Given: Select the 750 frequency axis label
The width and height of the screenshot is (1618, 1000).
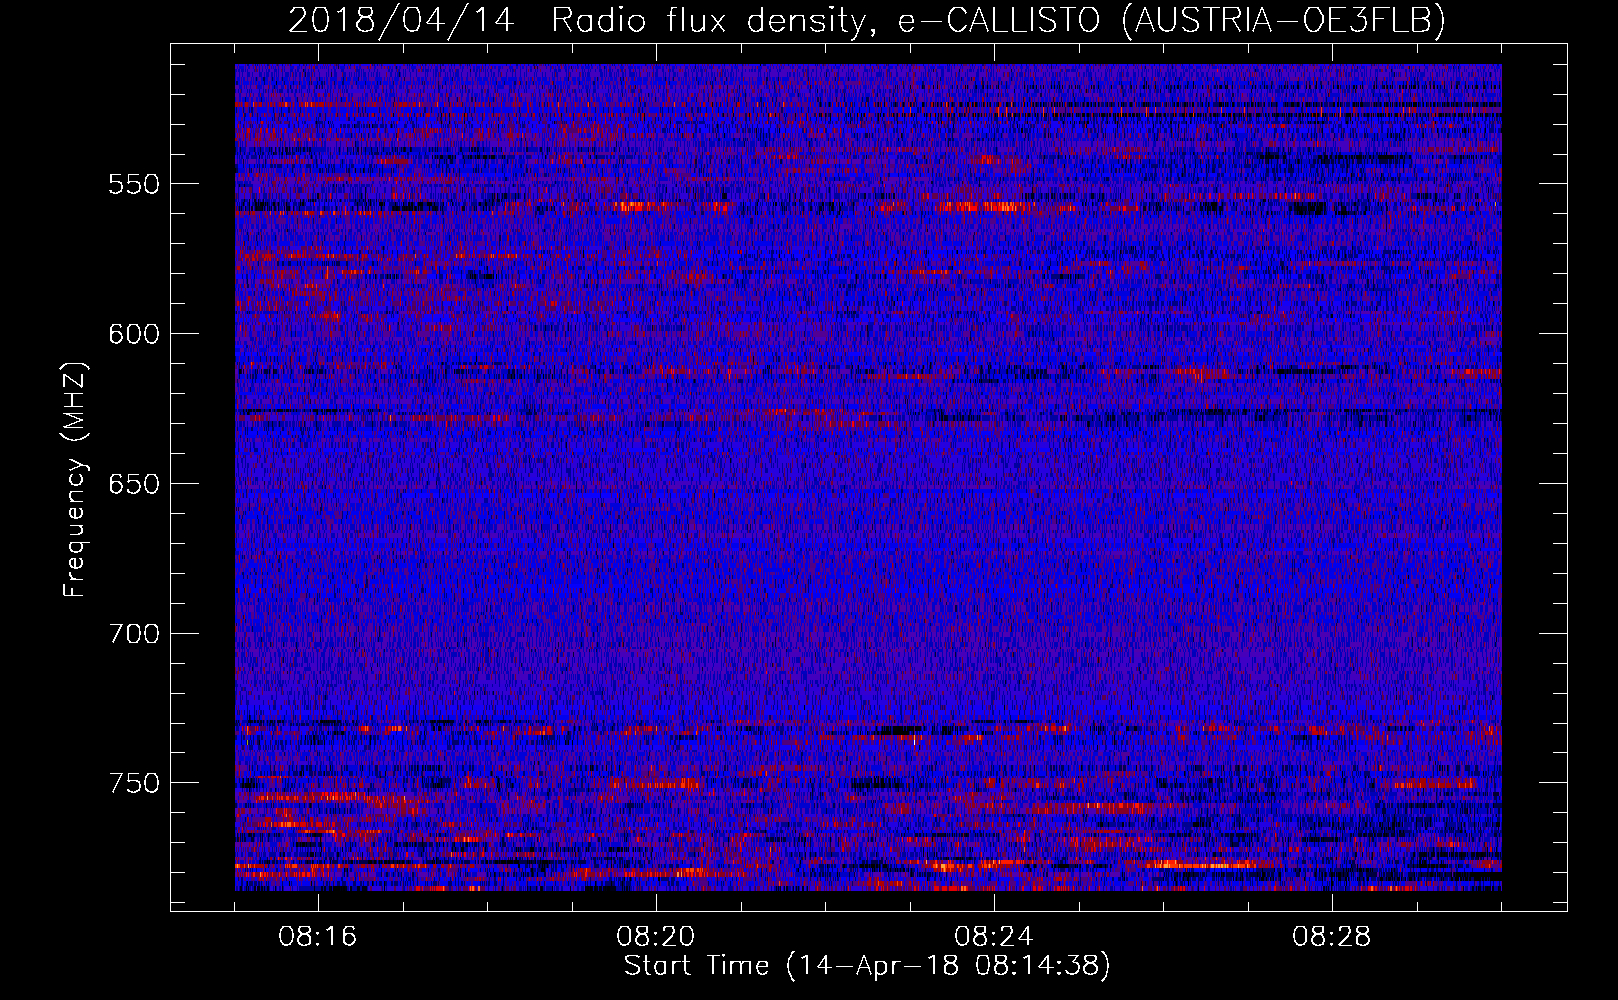Looking at the screenshot, I should point(134,783).
